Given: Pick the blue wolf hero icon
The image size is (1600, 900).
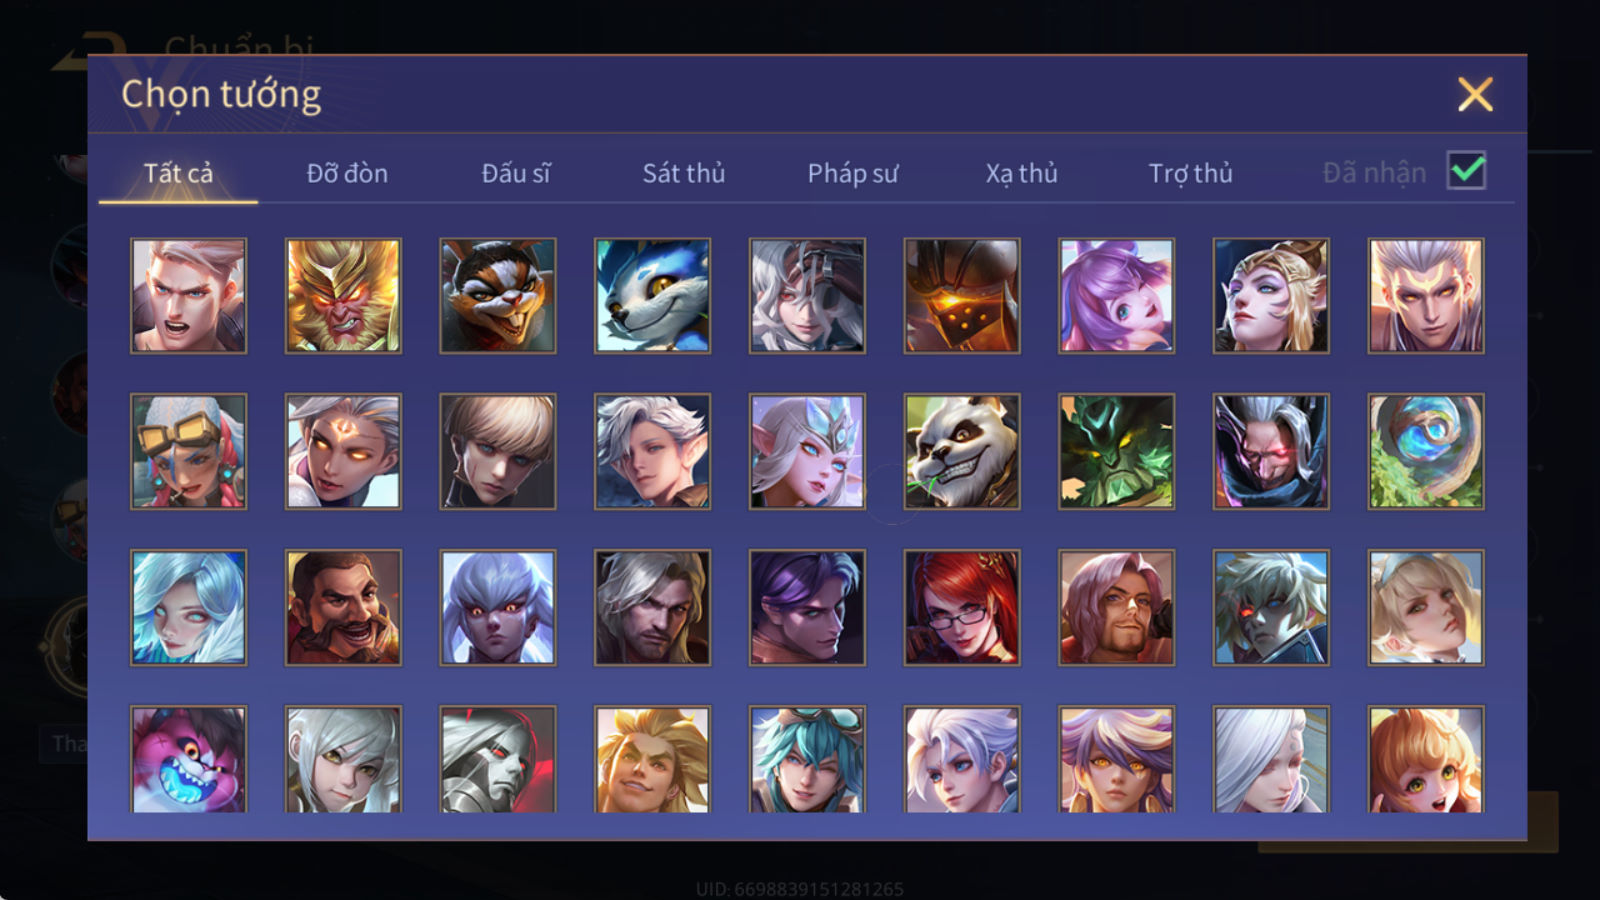Looking at the screenshot, I should 652,295.
